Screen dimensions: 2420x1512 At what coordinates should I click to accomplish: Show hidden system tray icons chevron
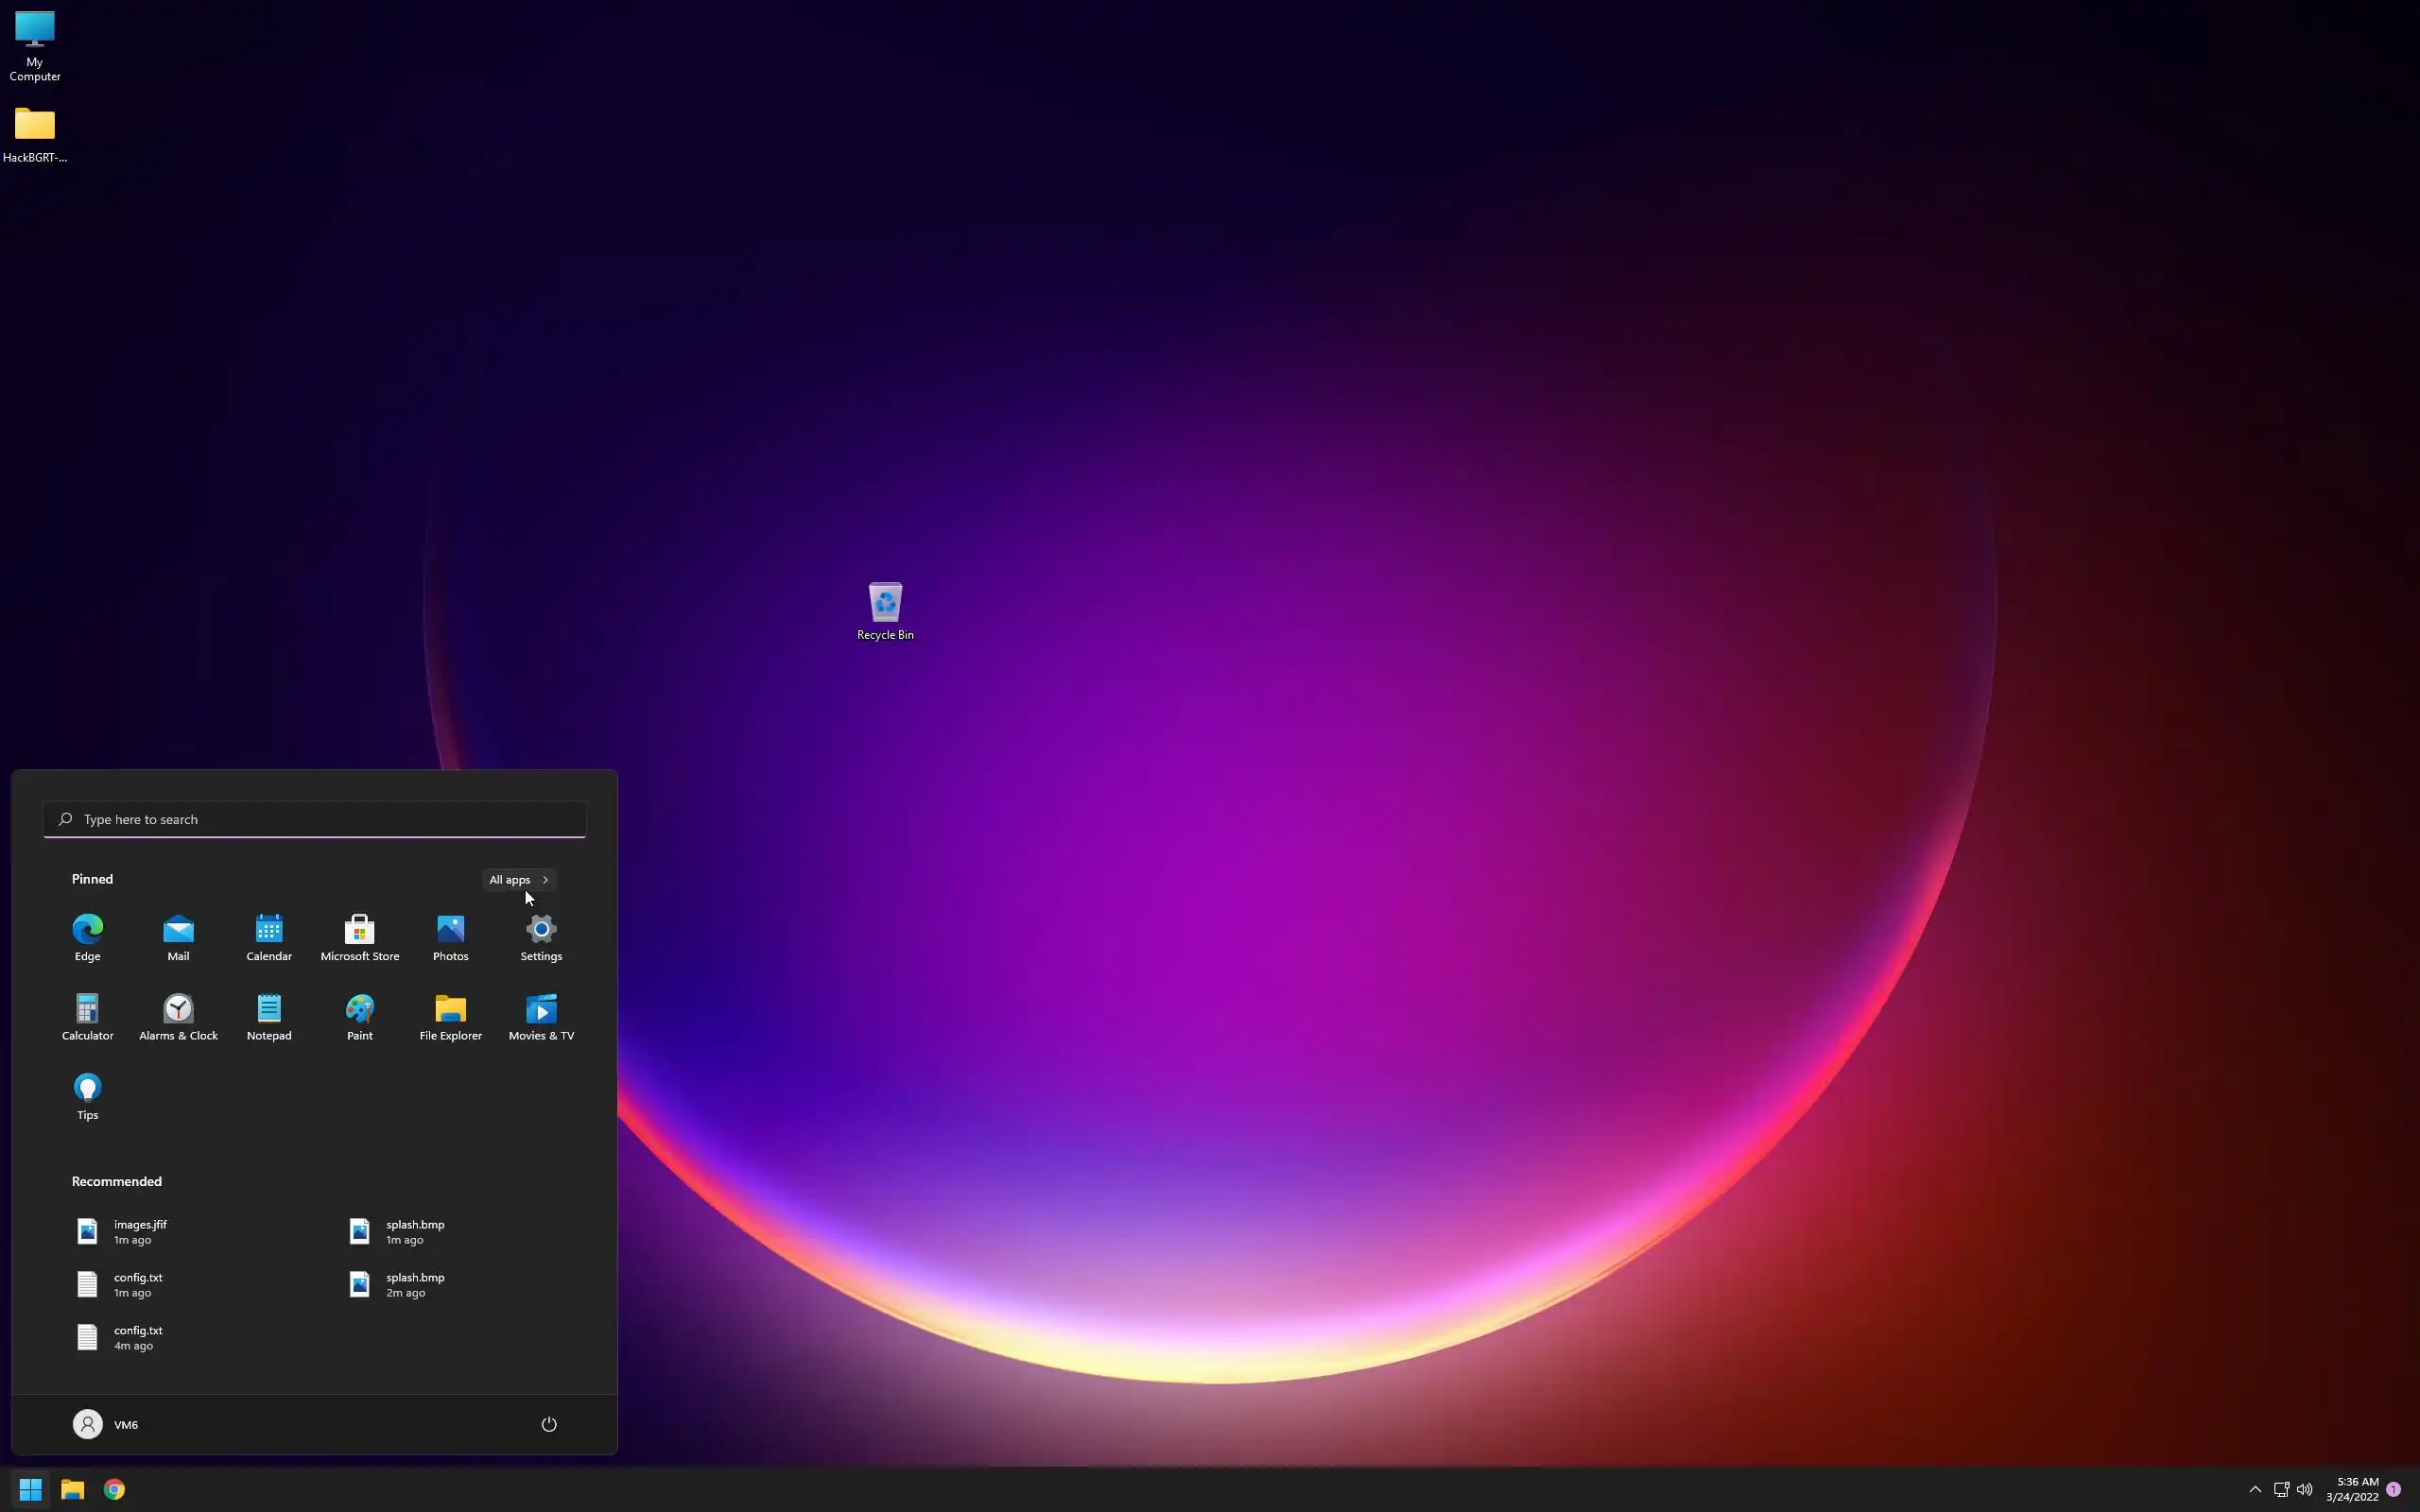(2254, 1489)
